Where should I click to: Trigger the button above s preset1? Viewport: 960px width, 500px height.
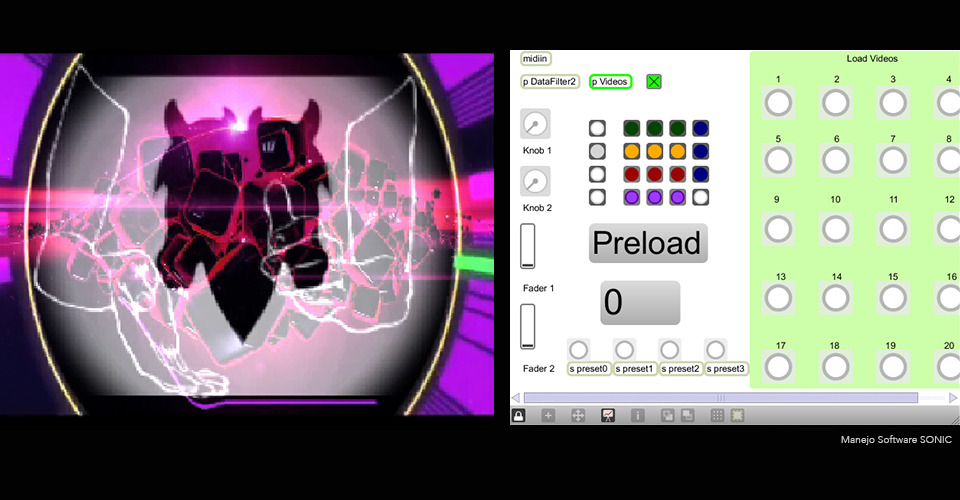point(624,349)
